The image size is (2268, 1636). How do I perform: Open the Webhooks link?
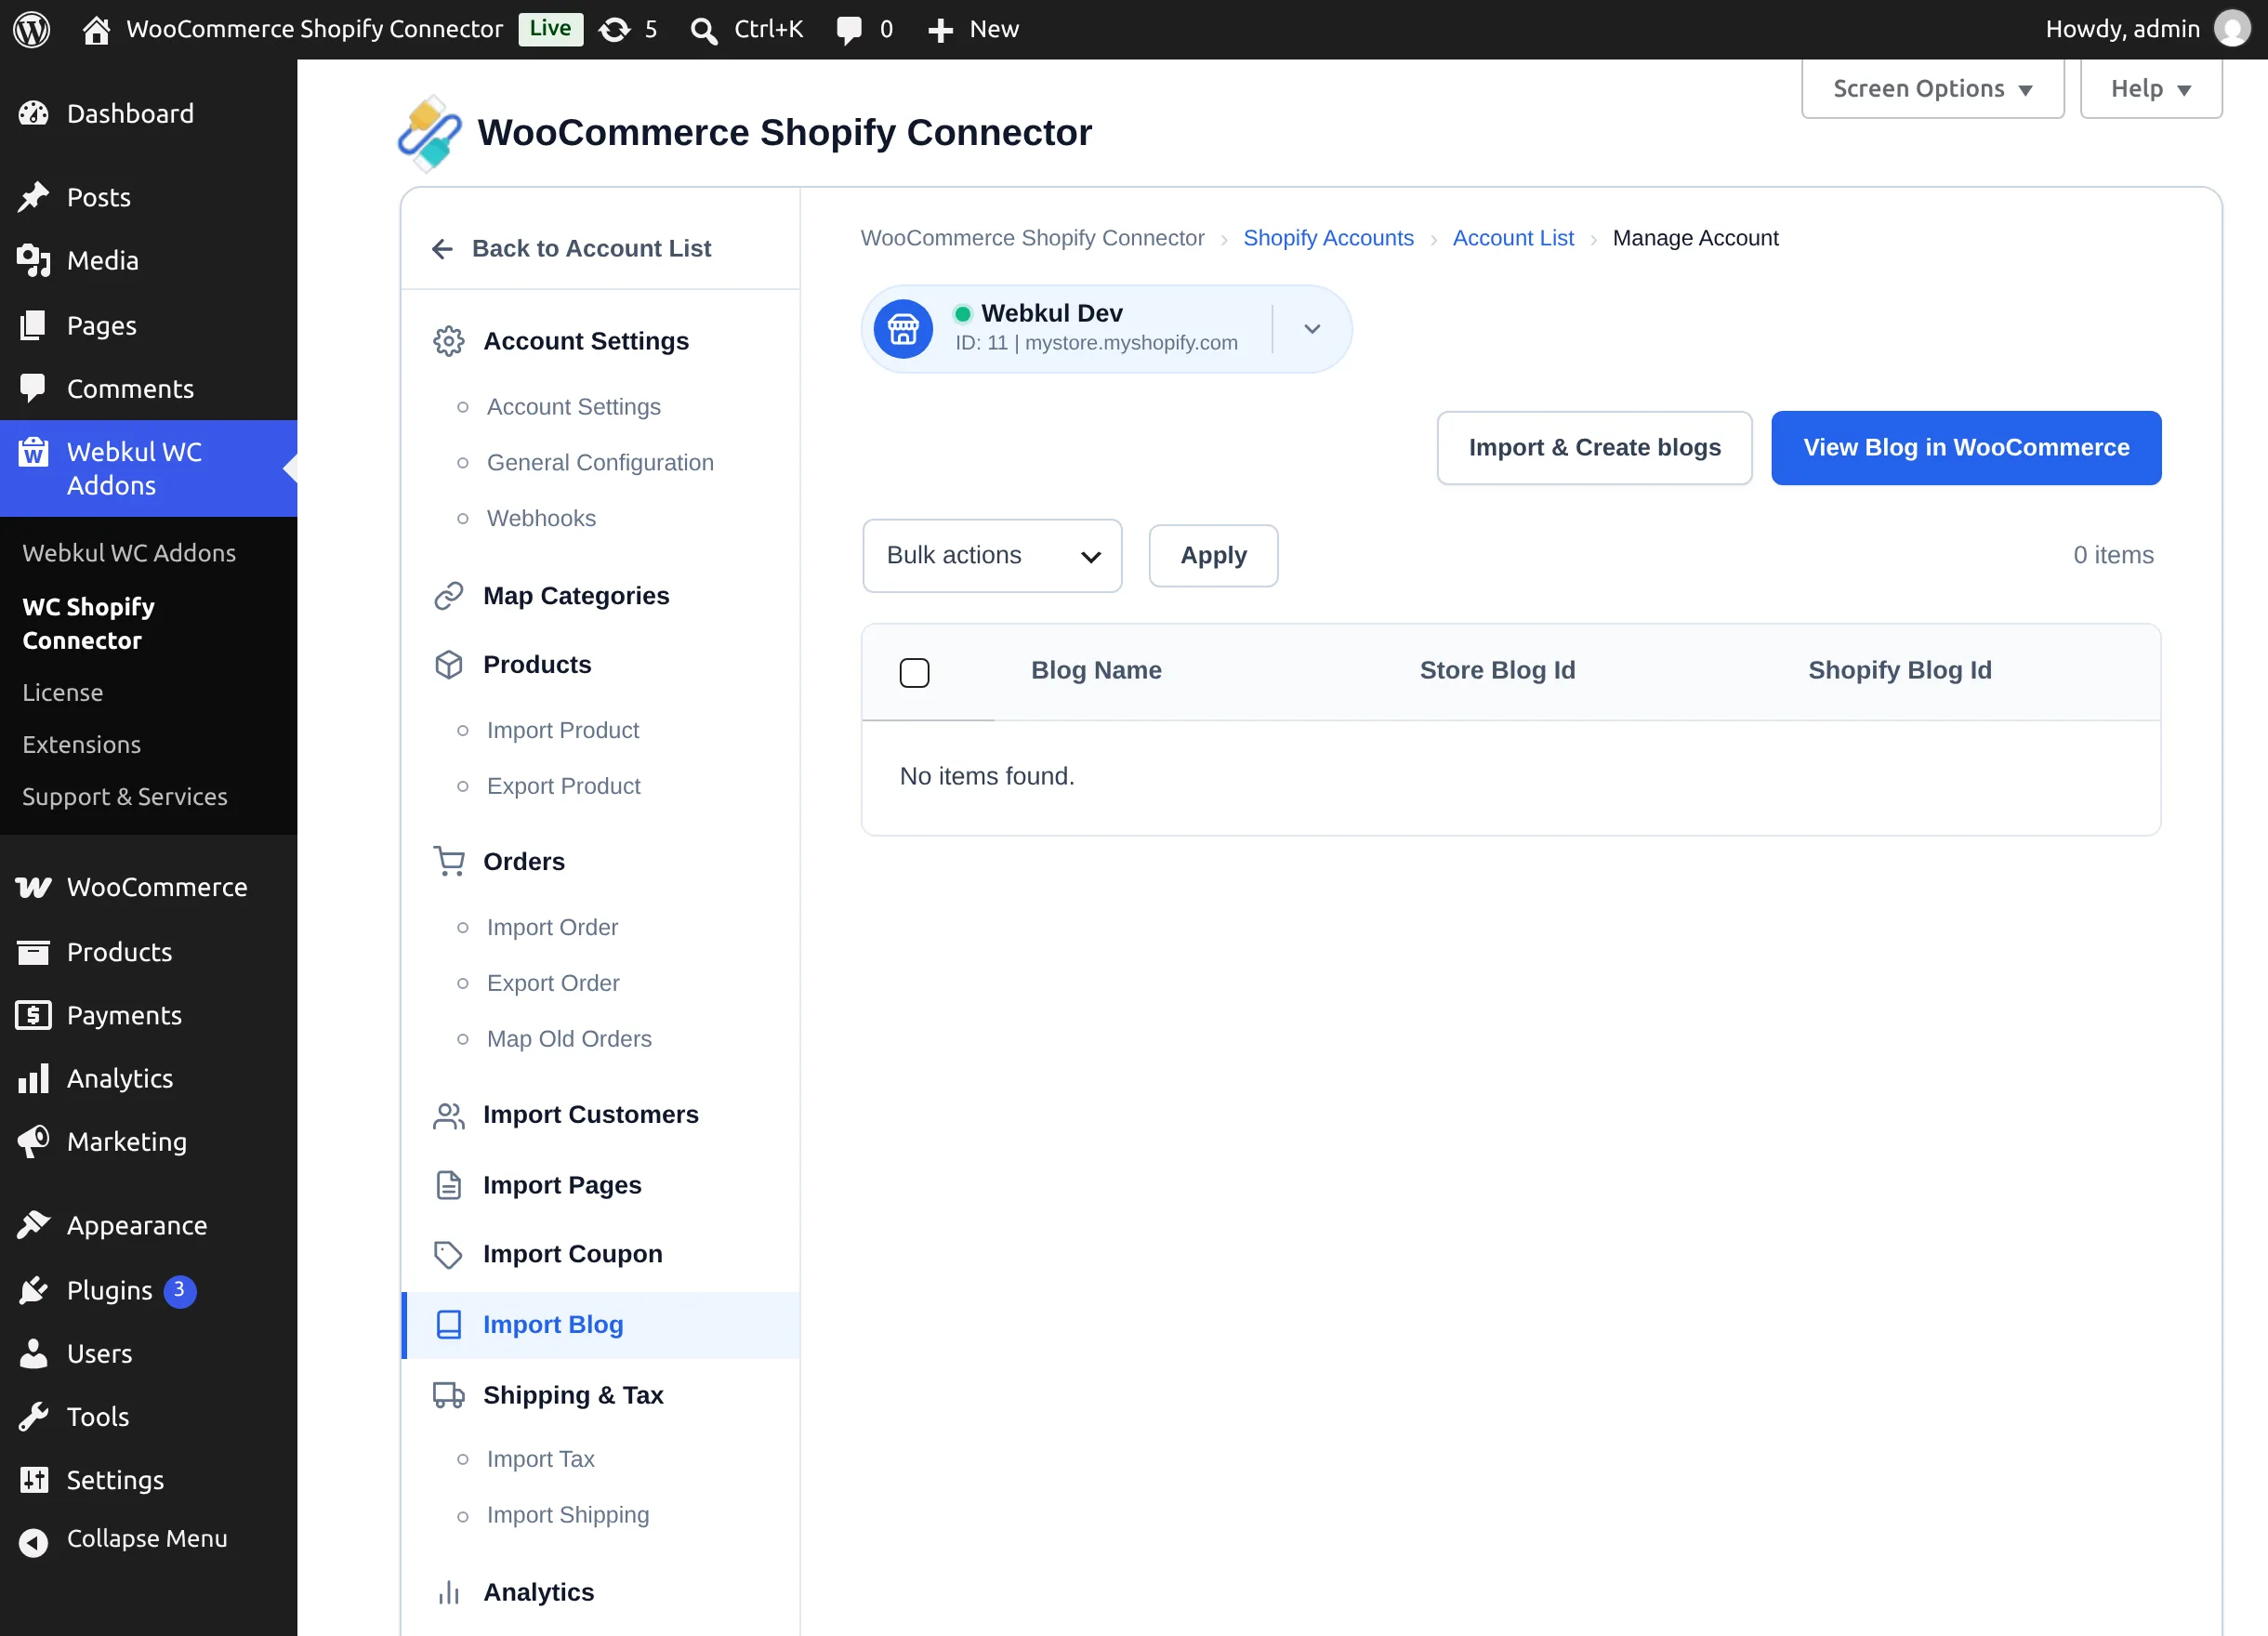tap(541, 518)
